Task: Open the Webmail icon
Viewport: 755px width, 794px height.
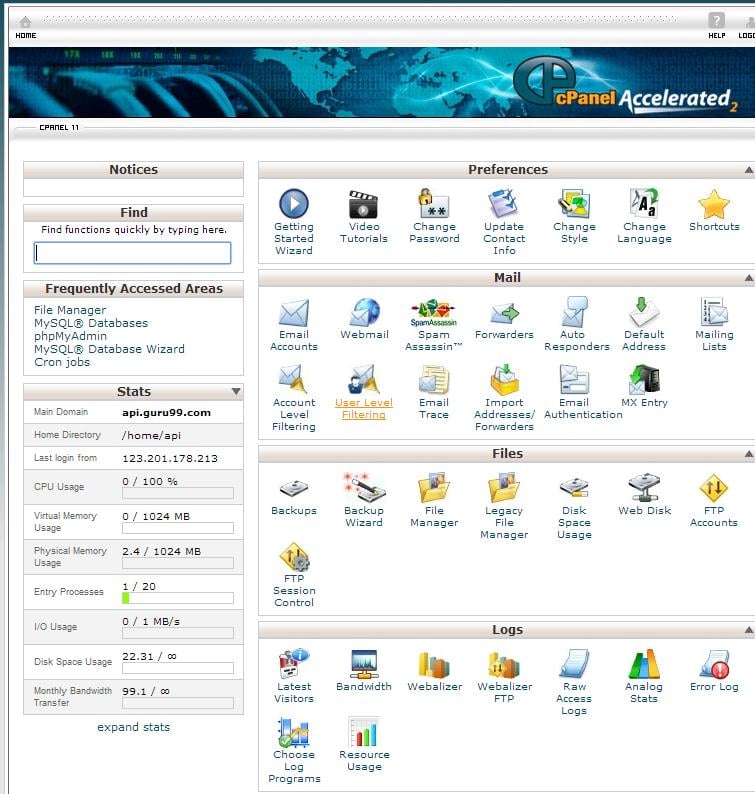Action: pos(364,313)
